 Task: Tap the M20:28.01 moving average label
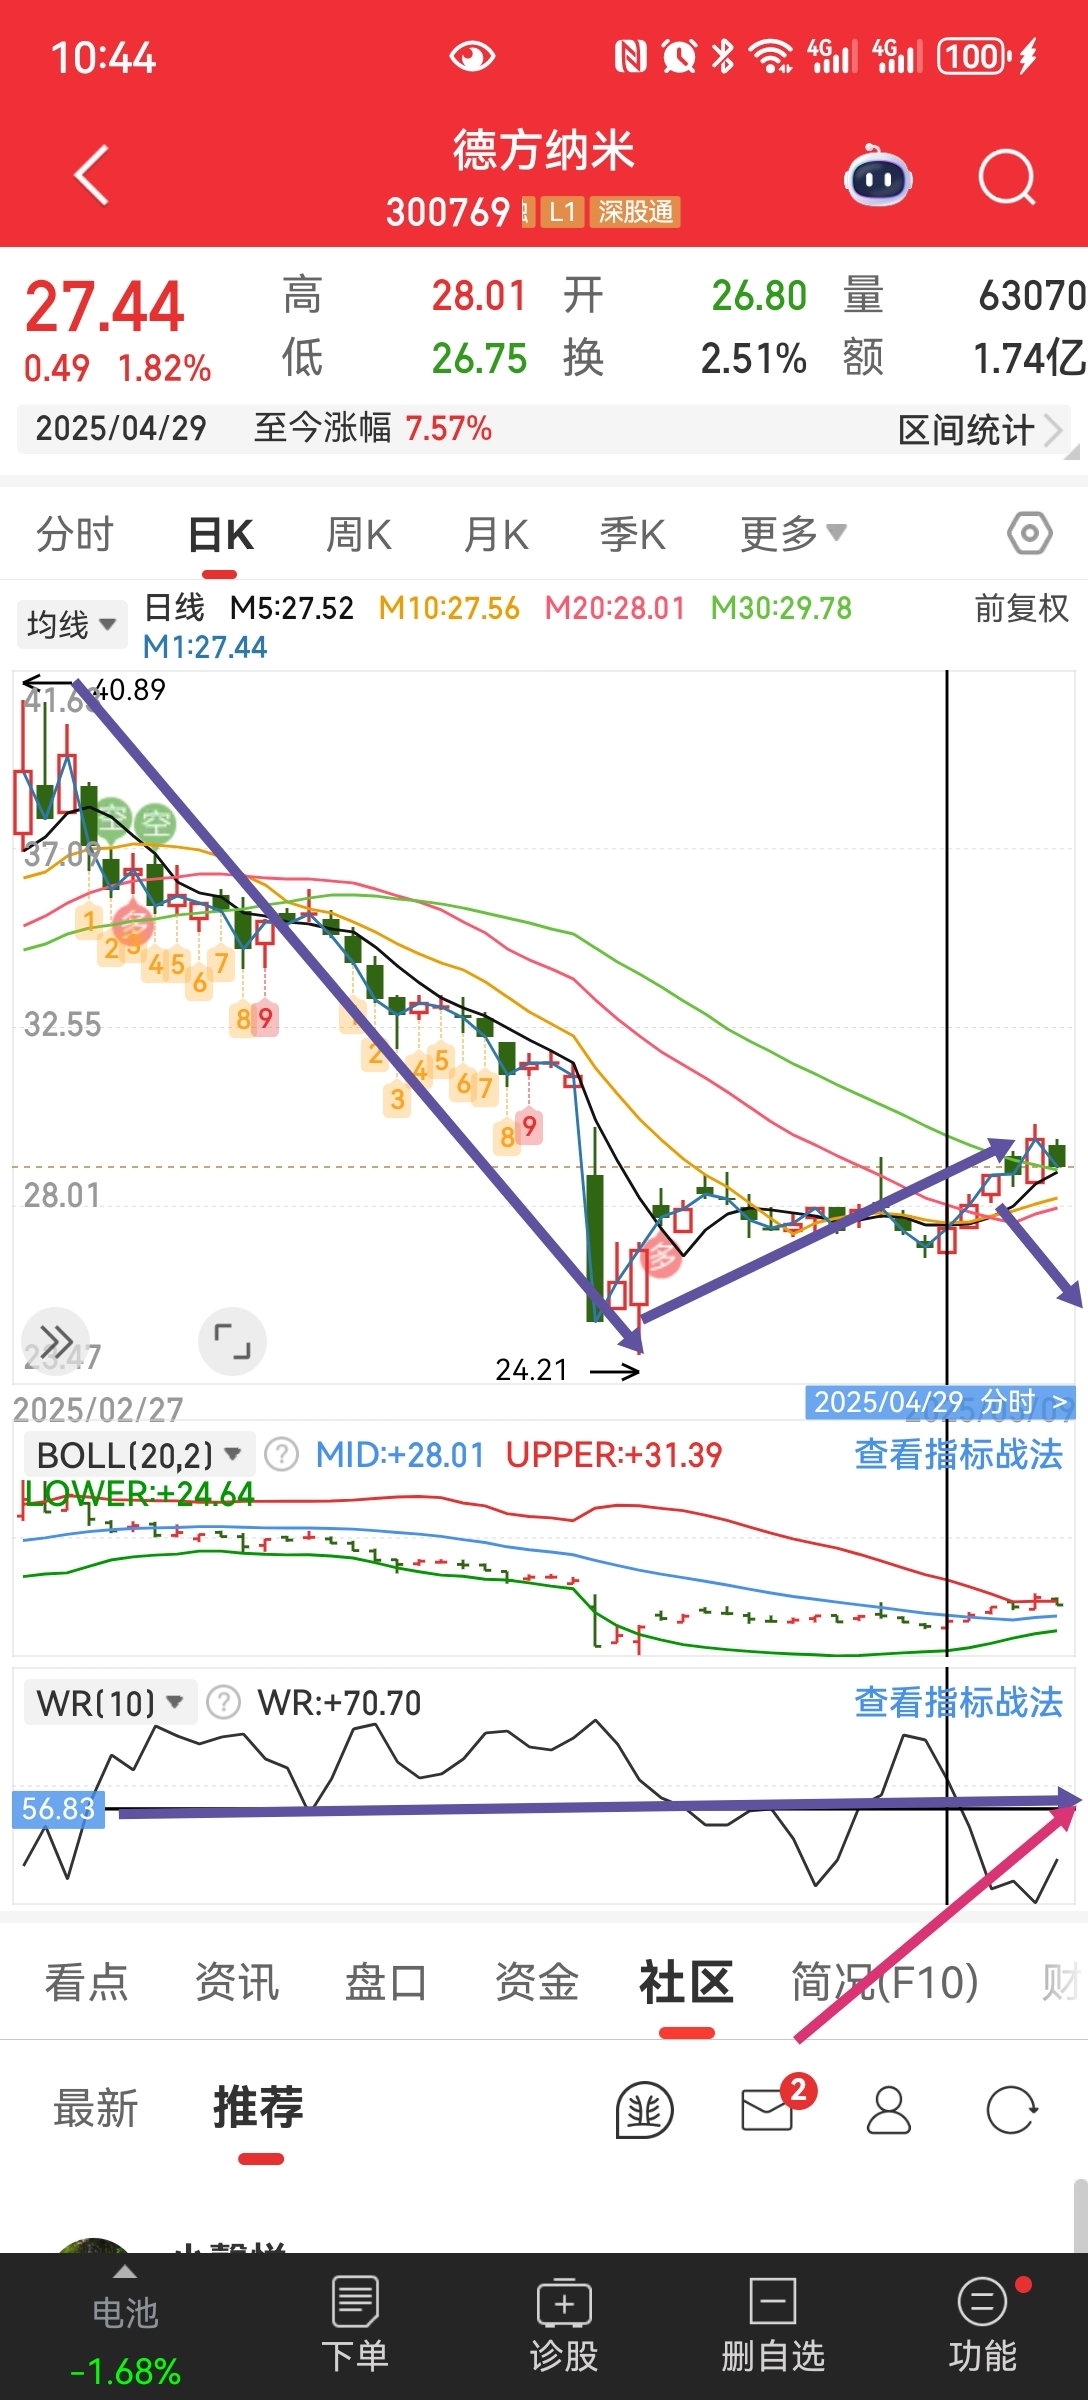coord(615,608)
